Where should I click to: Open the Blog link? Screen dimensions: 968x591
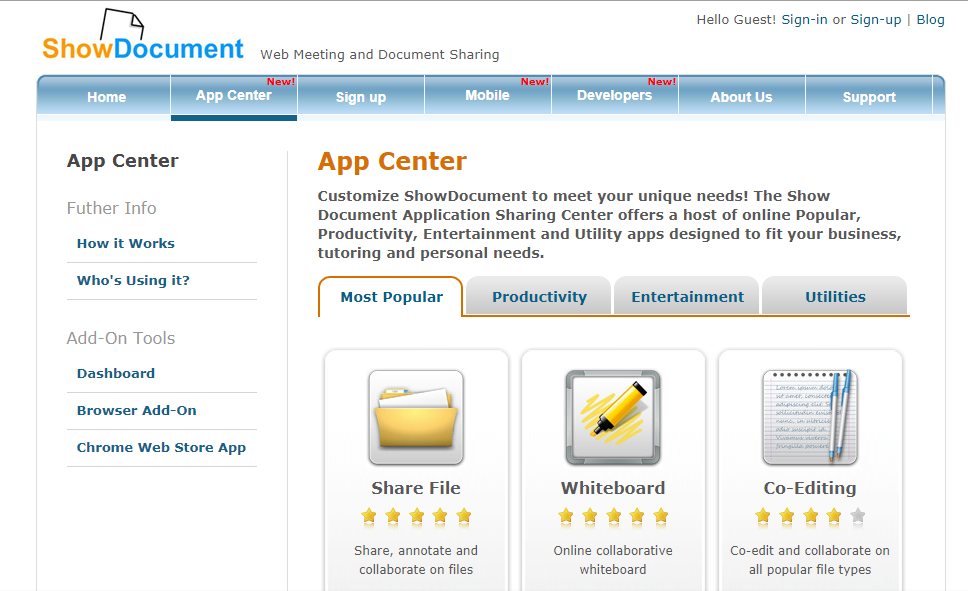pos(930,19)
